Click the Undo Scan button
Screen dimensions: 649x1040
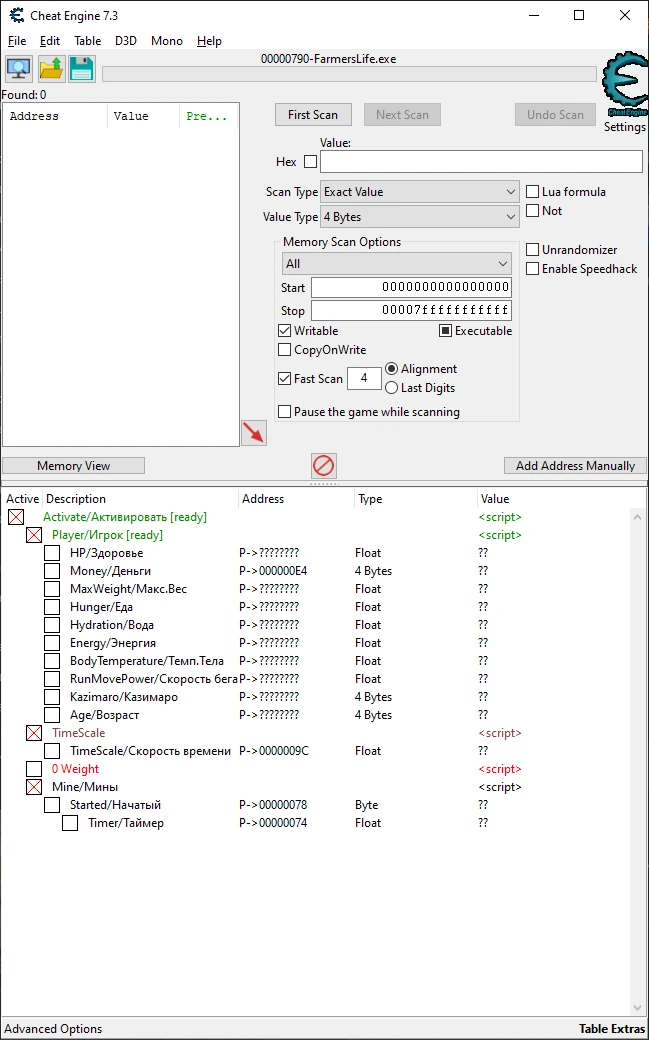(x=555, y=115)
